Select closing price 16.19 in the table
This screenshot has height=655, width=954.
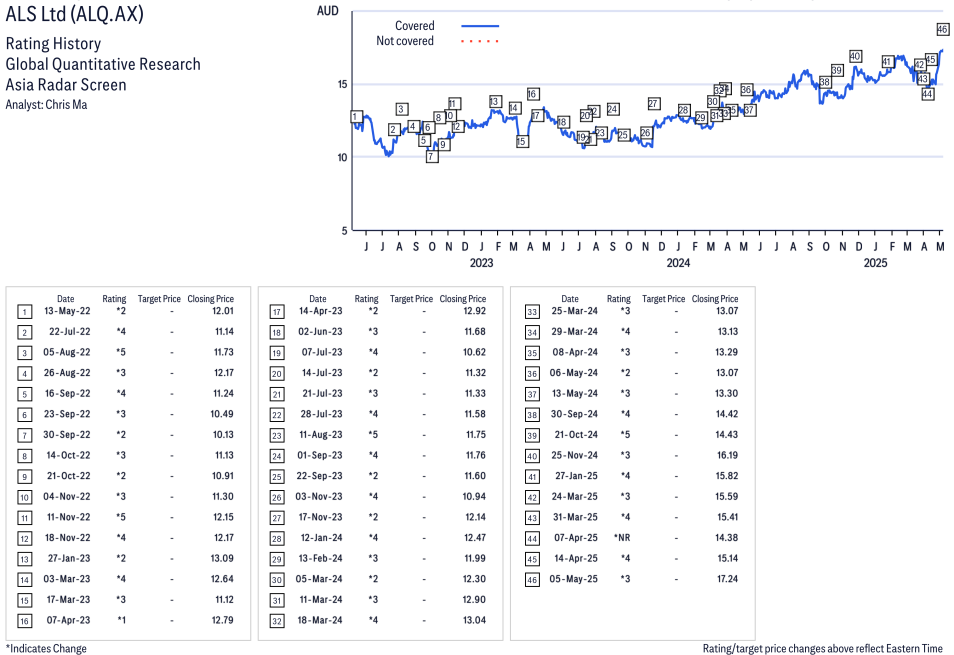pos(727,455)
